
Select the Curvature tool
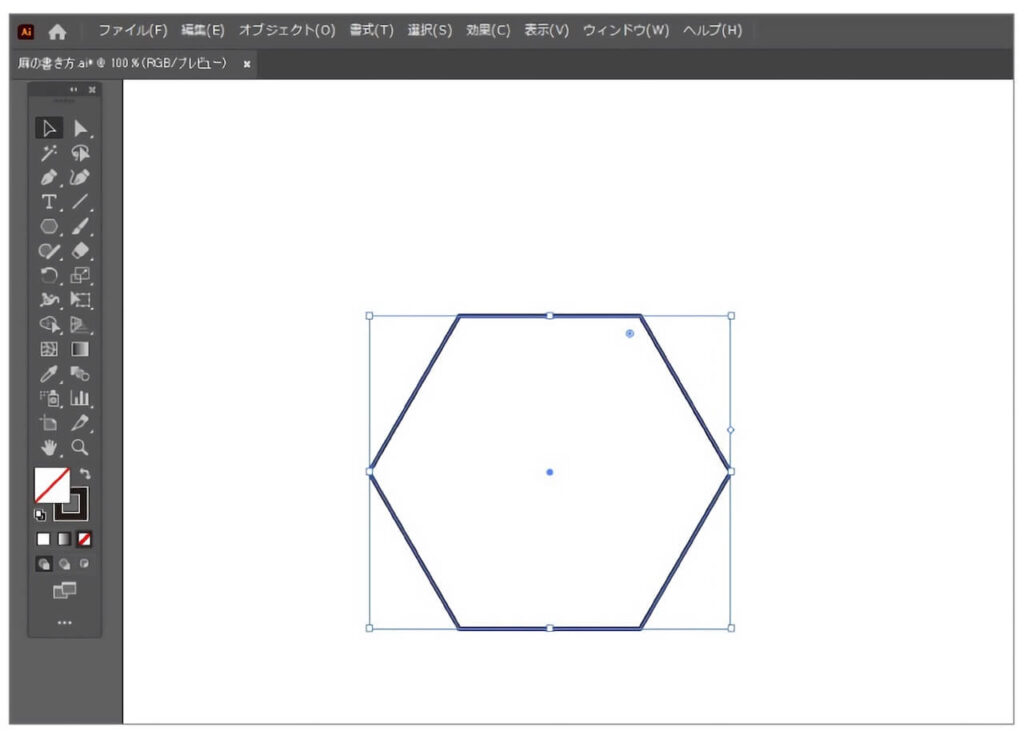click(80, 178)
